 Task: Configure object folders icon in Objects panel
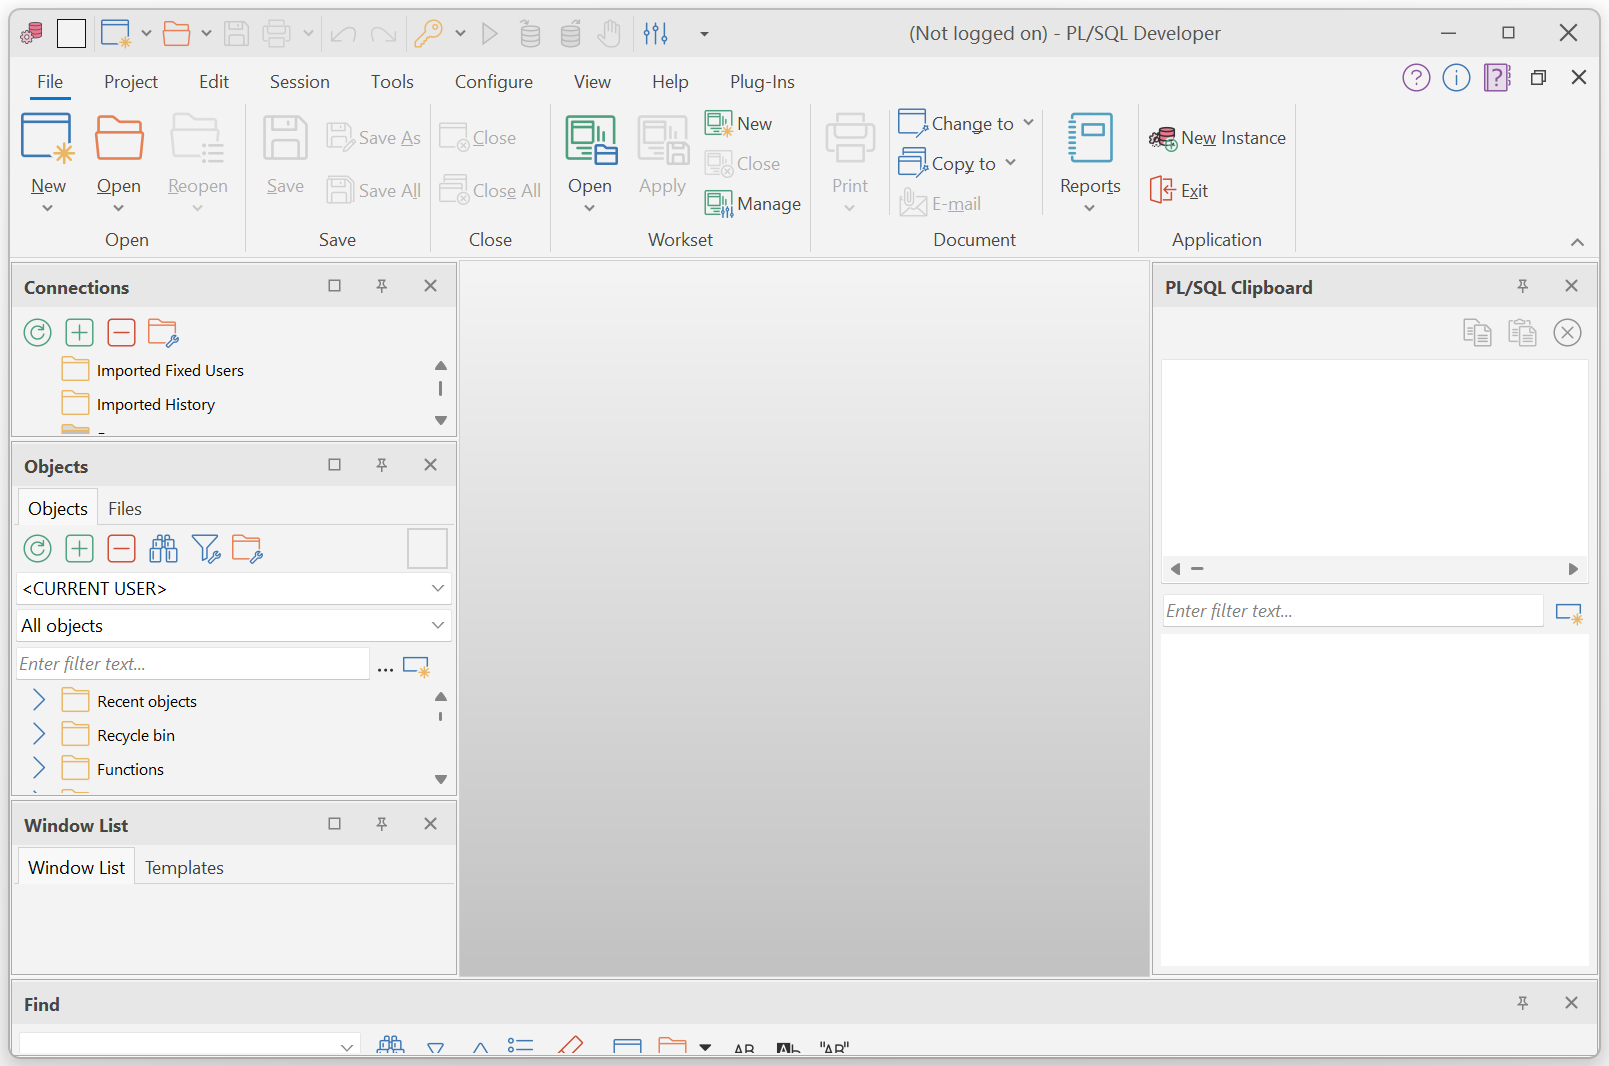click(x=247, y=548)
